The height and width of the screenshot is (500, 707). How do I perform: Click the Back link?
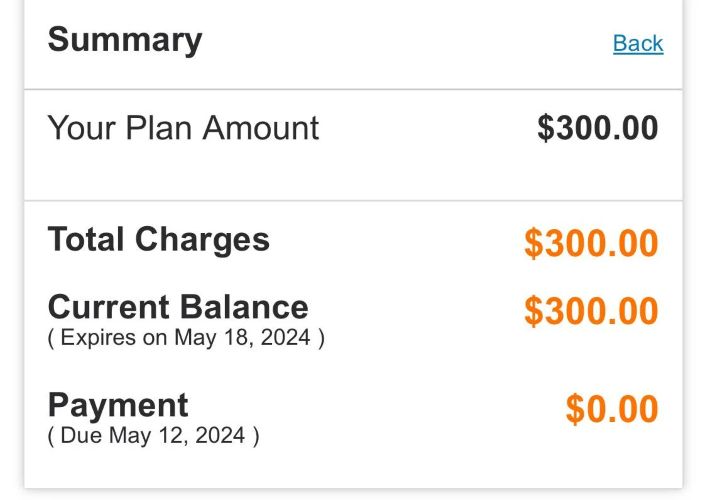[x=638, y=43]
